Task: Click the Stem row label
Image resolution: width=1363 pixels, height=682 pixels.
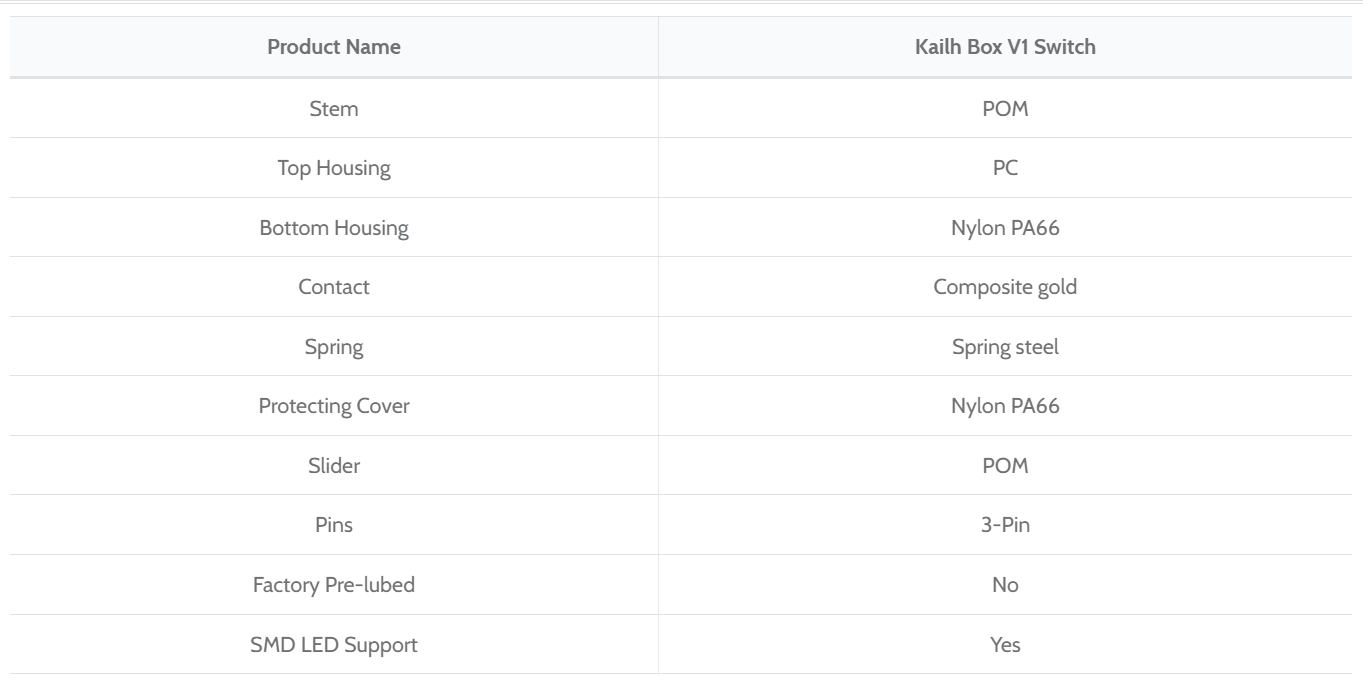Action: 334,108
